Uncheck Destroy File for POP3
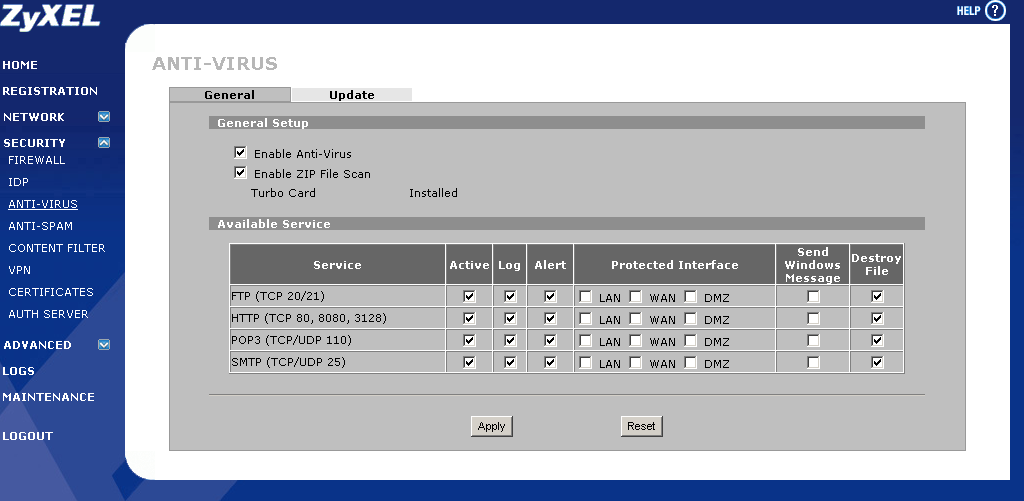The height and width of the screenshot is (501, 1024). pyautogui.click(x=877, y=340)
